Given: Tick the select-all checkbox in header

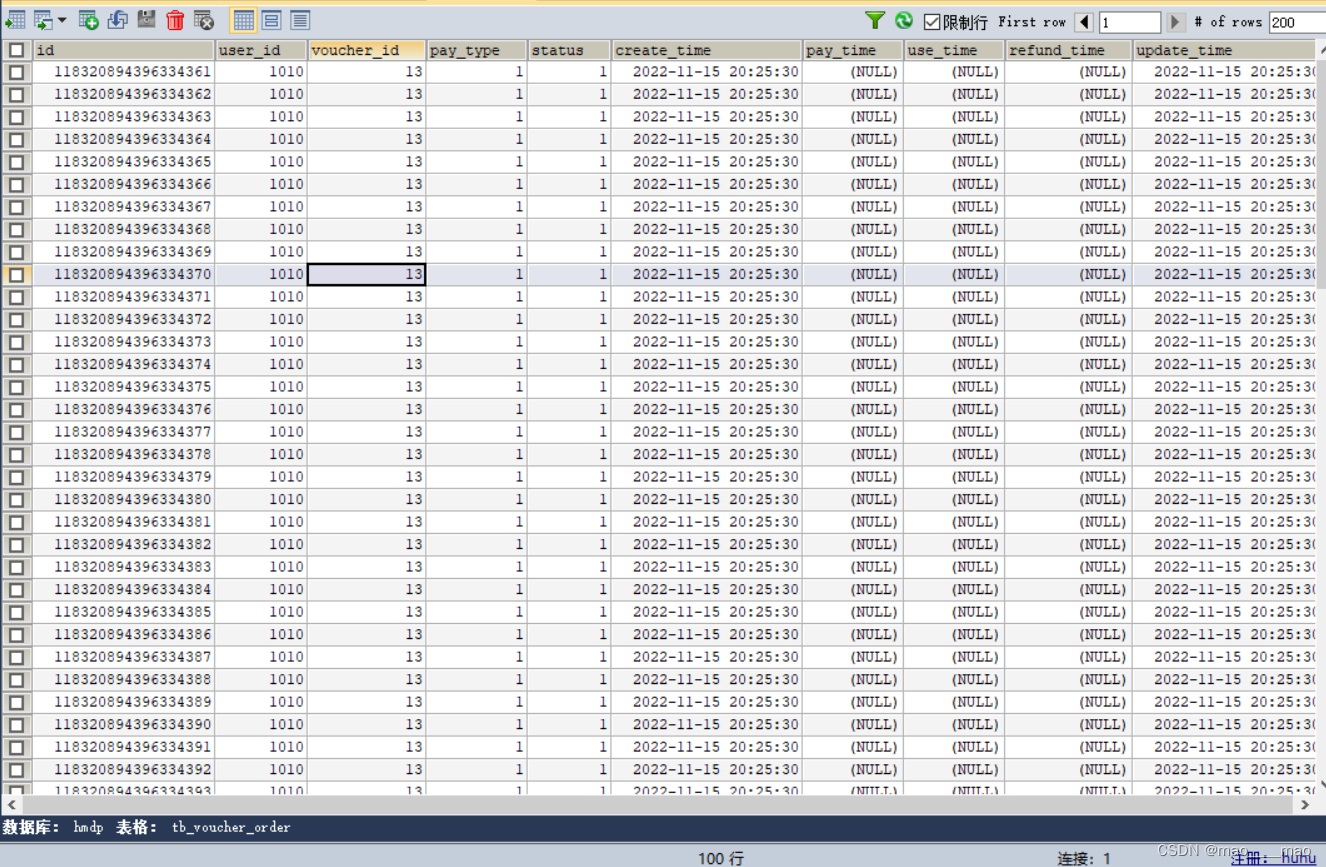Looking at the screenshot, I should 16,50.
